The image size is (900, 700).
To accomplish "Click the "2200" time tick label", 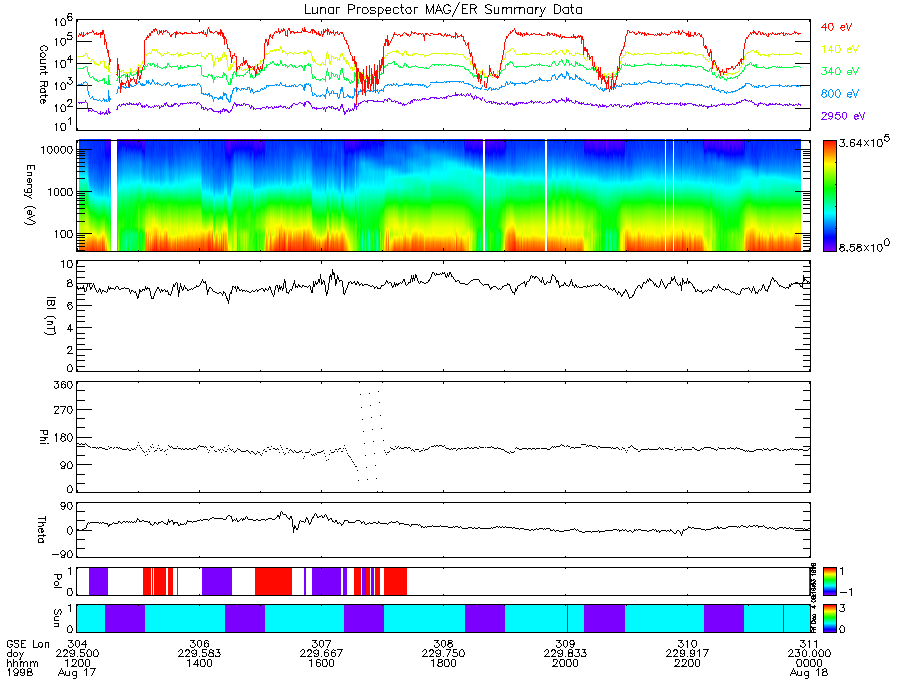I will [x=687, y=663].
